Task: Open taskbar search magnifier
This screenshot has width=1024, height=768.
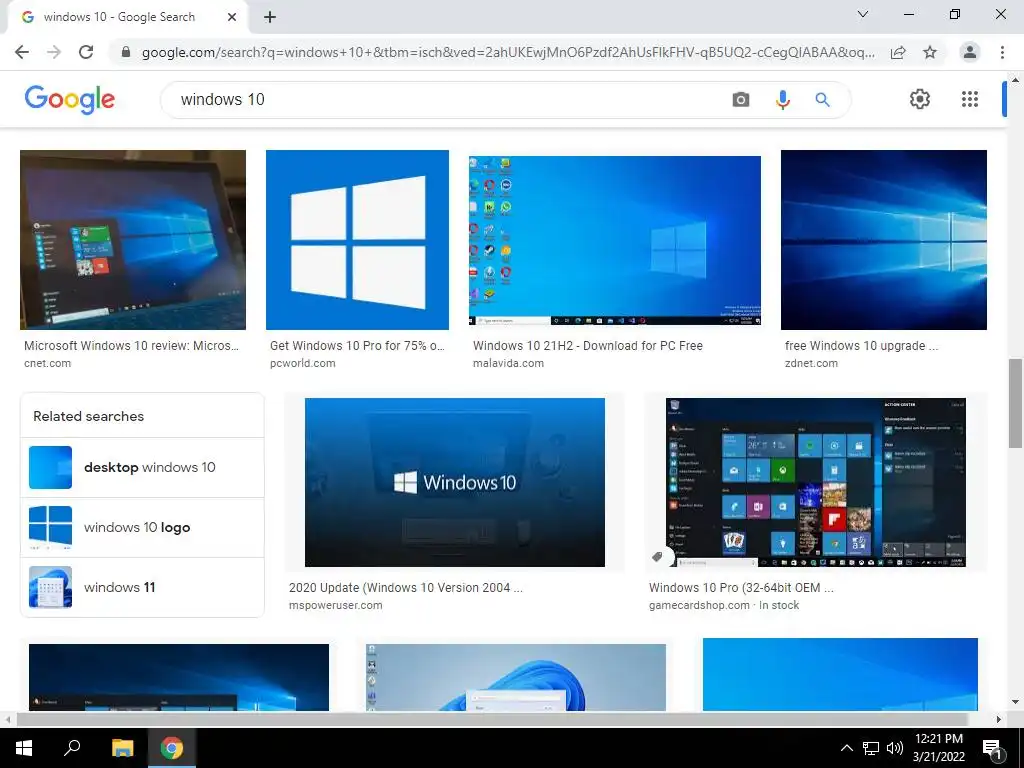Action: [72, 748]
